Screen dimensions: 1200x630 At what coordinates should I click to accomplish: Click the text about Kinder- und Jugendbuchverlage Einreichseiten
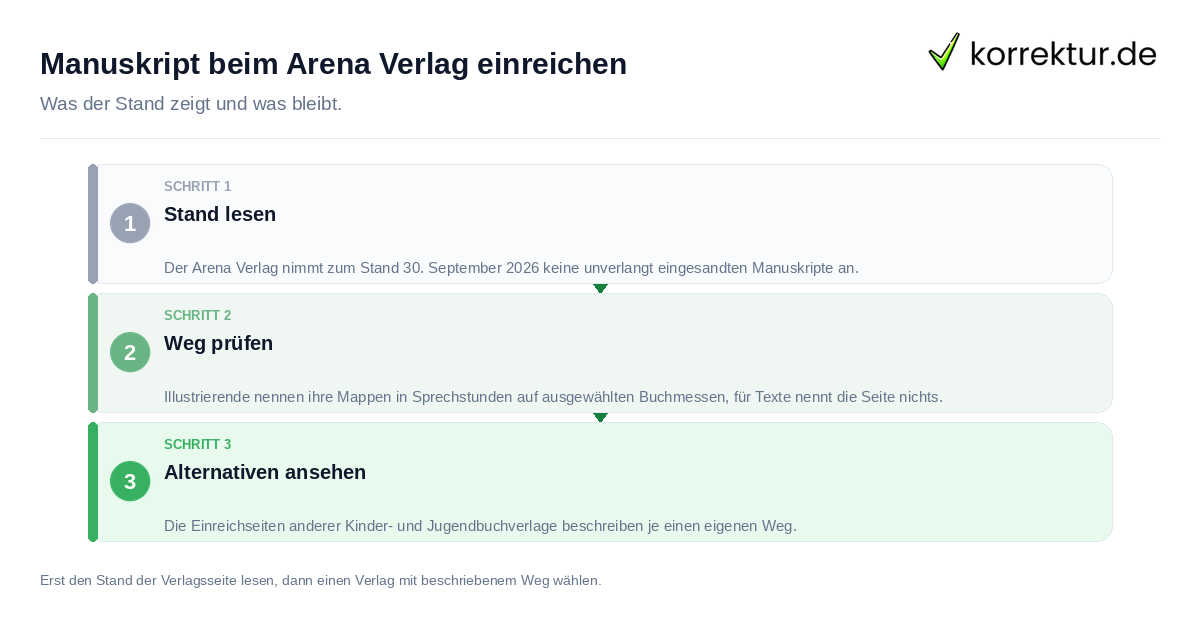[x=480, y=526]
